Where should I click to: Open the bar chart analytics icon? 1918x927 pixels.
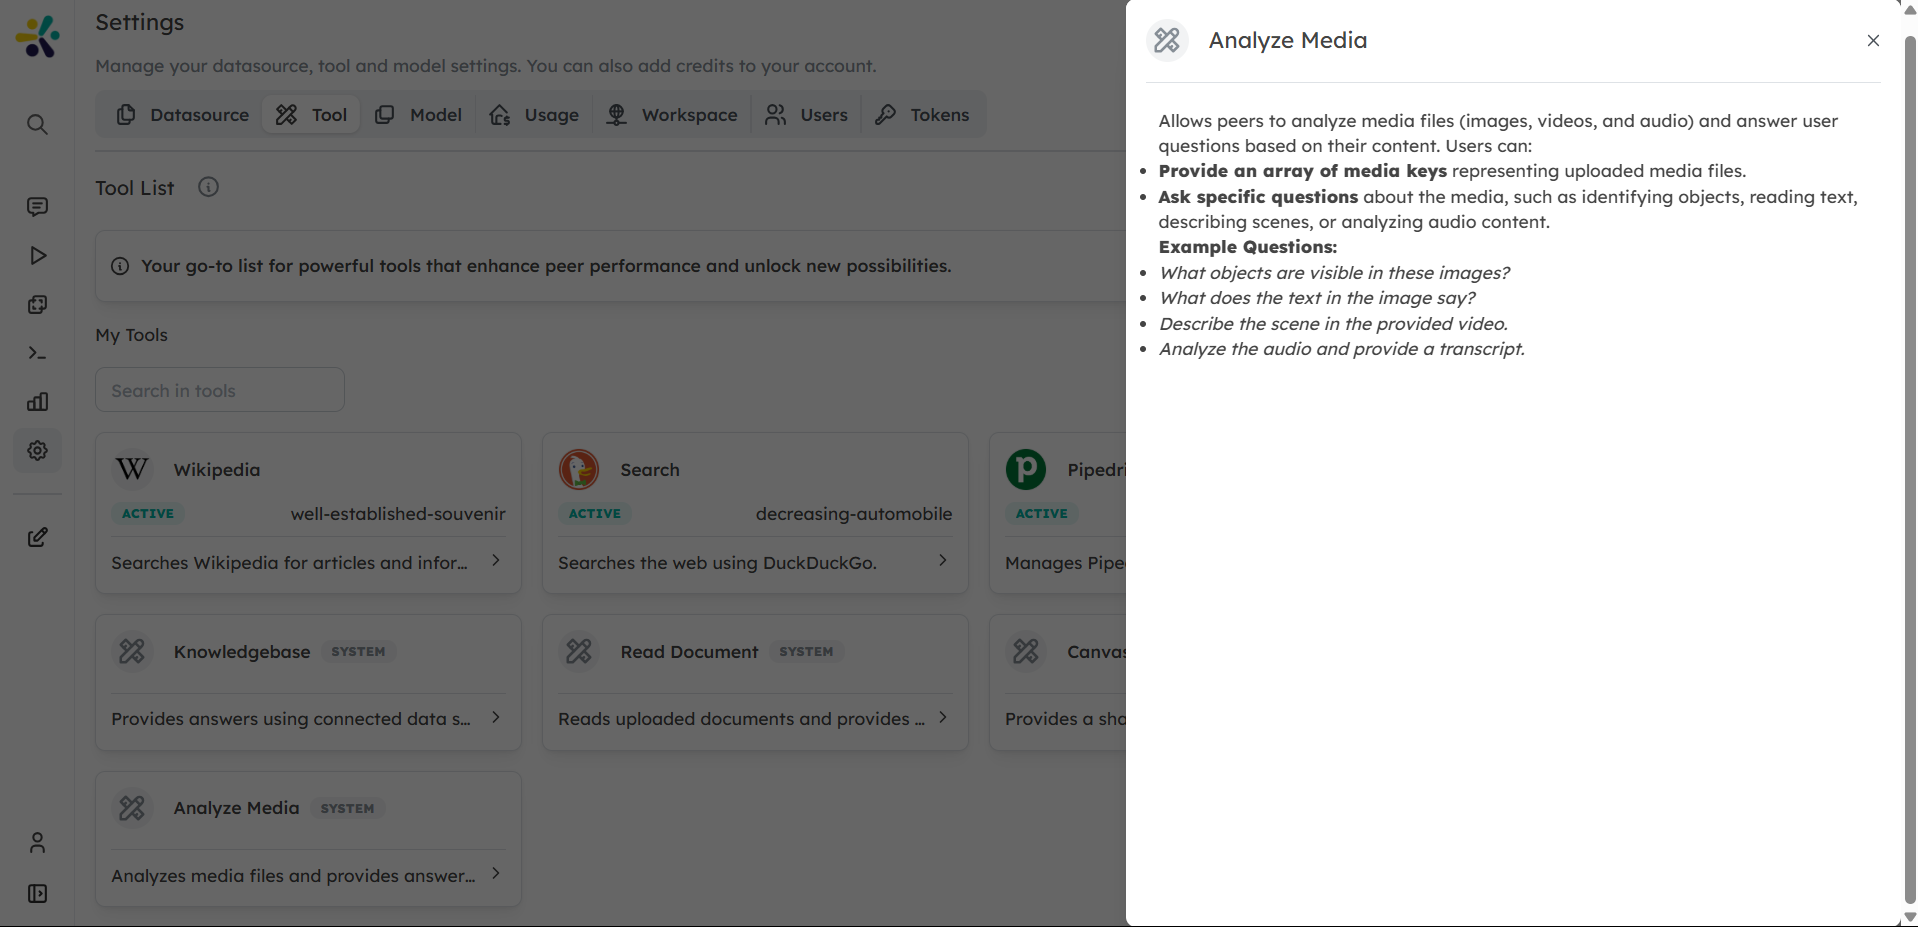(37, 402)
